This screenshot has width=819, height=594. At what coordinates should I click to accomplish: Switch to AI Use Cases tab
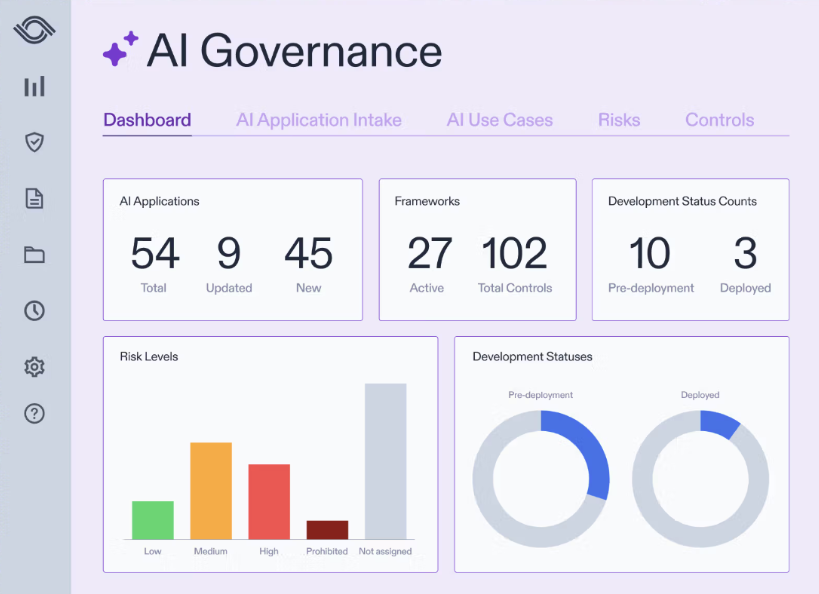(499, 120)
